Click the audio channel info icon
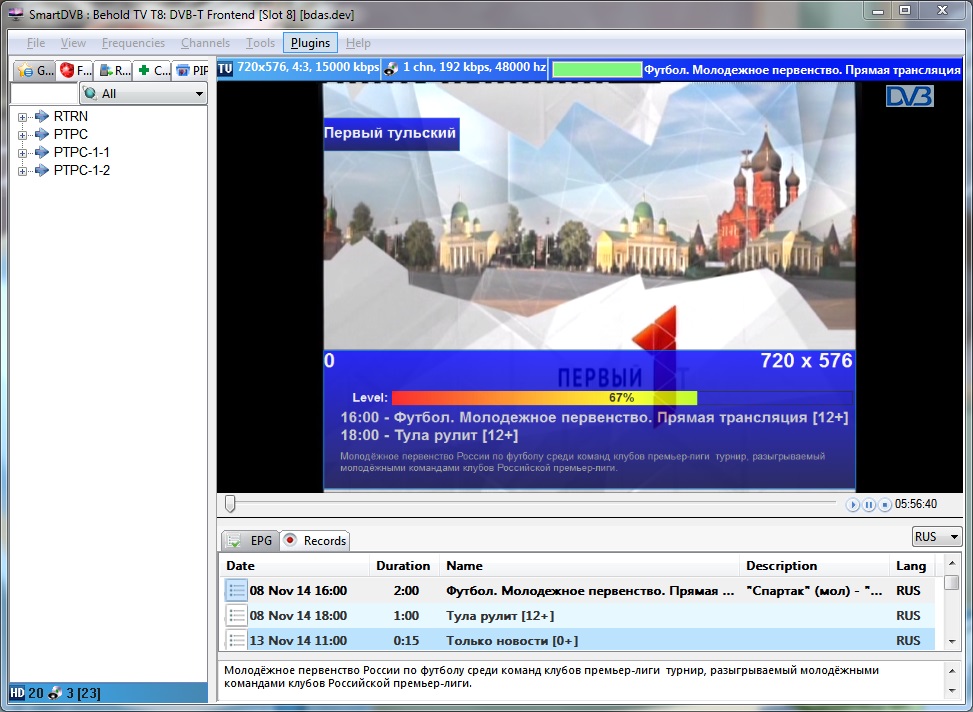Viewport: 973px width, 712px height. coord(392,68)
